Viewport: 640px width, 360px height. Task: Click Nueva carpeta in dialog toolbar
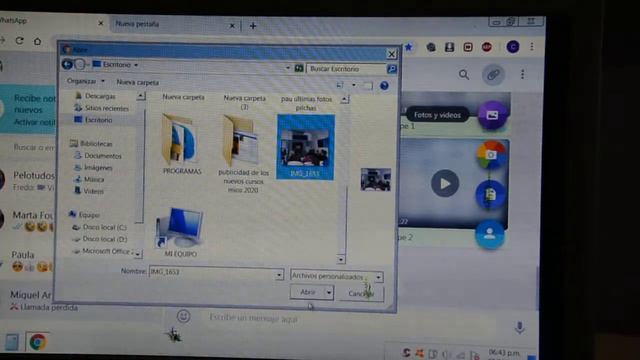click(x=138, y=82)
